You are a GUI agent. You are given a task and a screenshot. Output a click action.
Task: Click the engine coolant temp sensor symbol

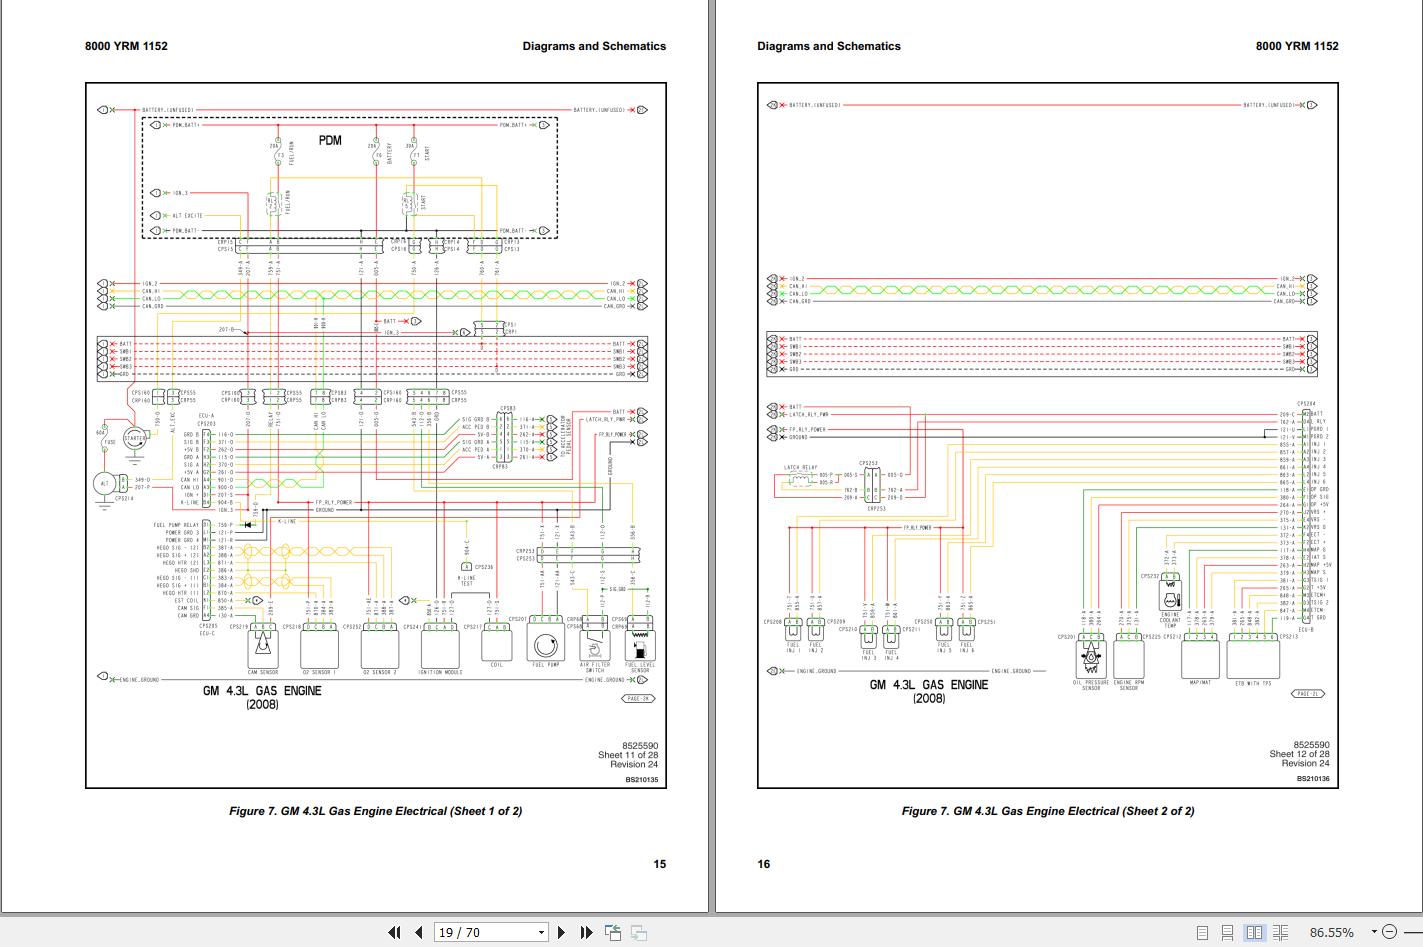(x=1170, y=598)
